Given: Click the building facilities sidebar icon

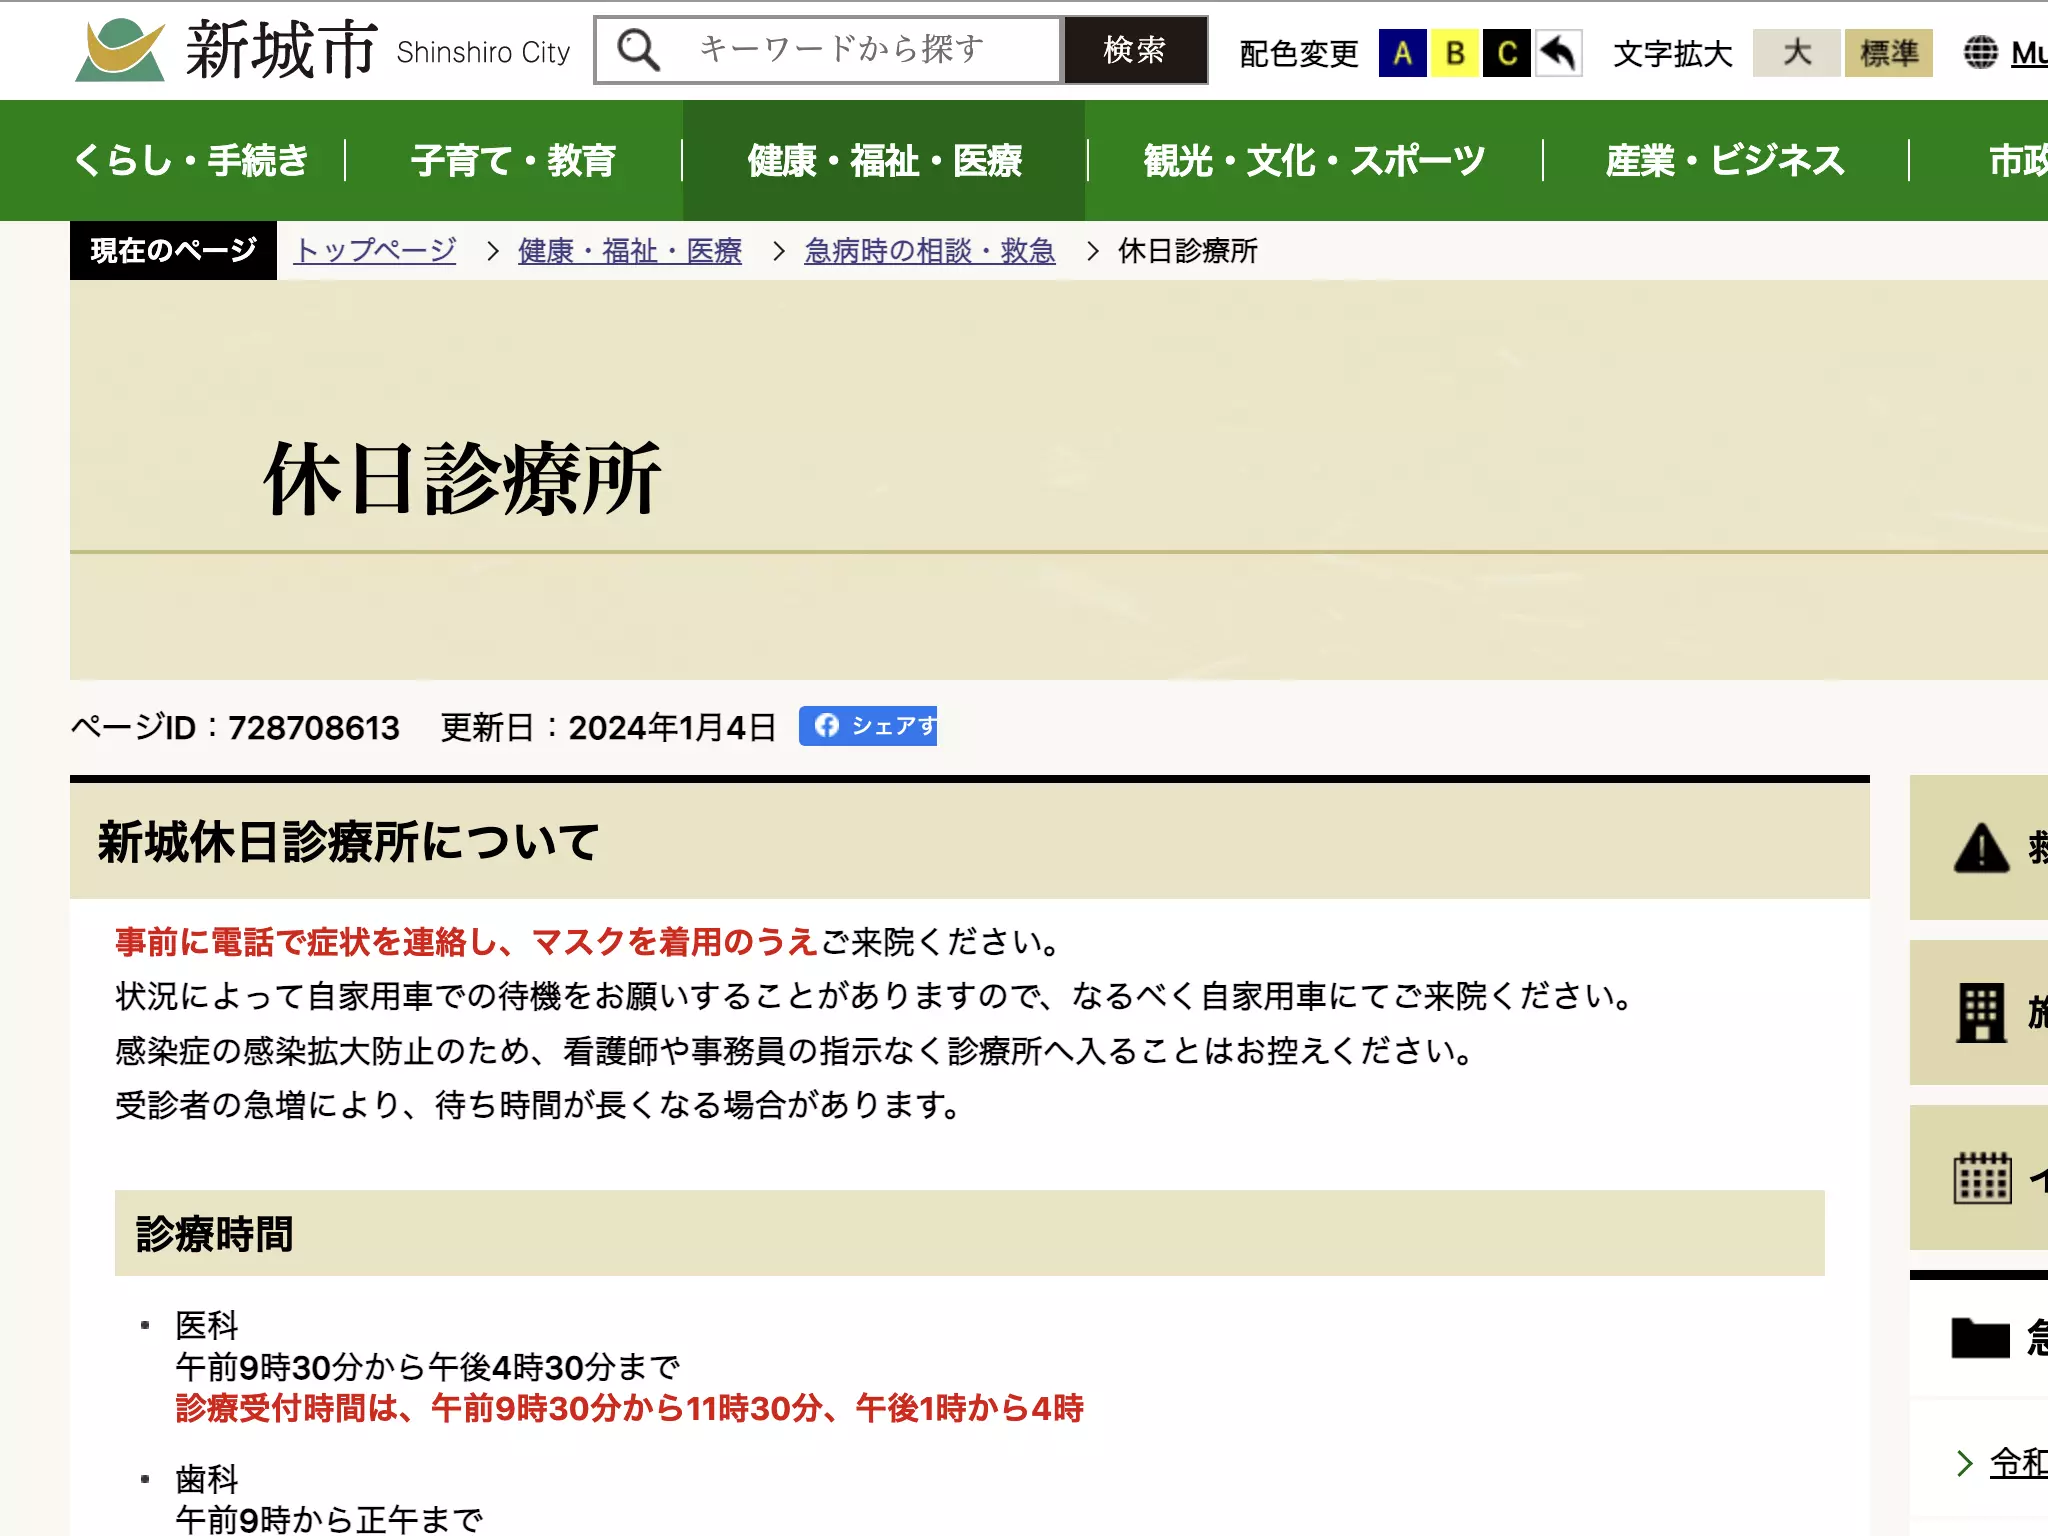Looking at the screenshot, I should tap(1981, 1013).
